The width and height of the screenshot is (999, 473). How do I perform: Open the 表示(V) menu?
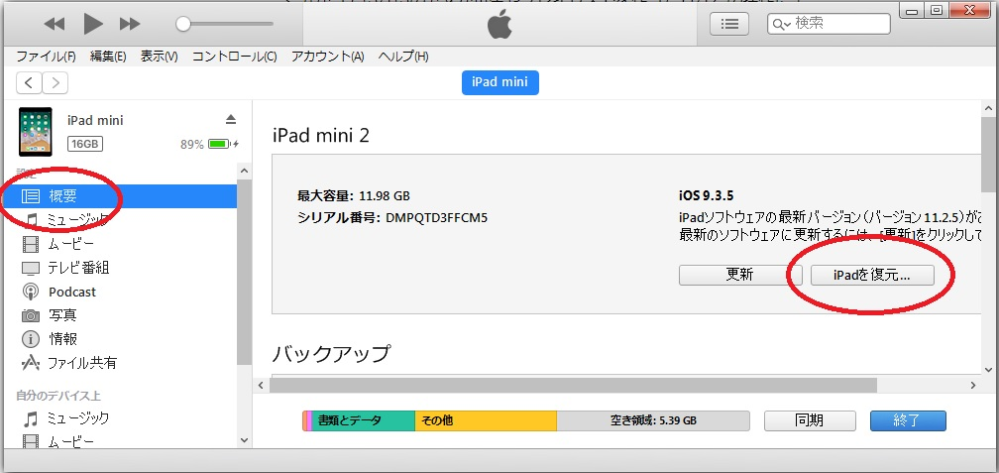(x=159, y=57)
